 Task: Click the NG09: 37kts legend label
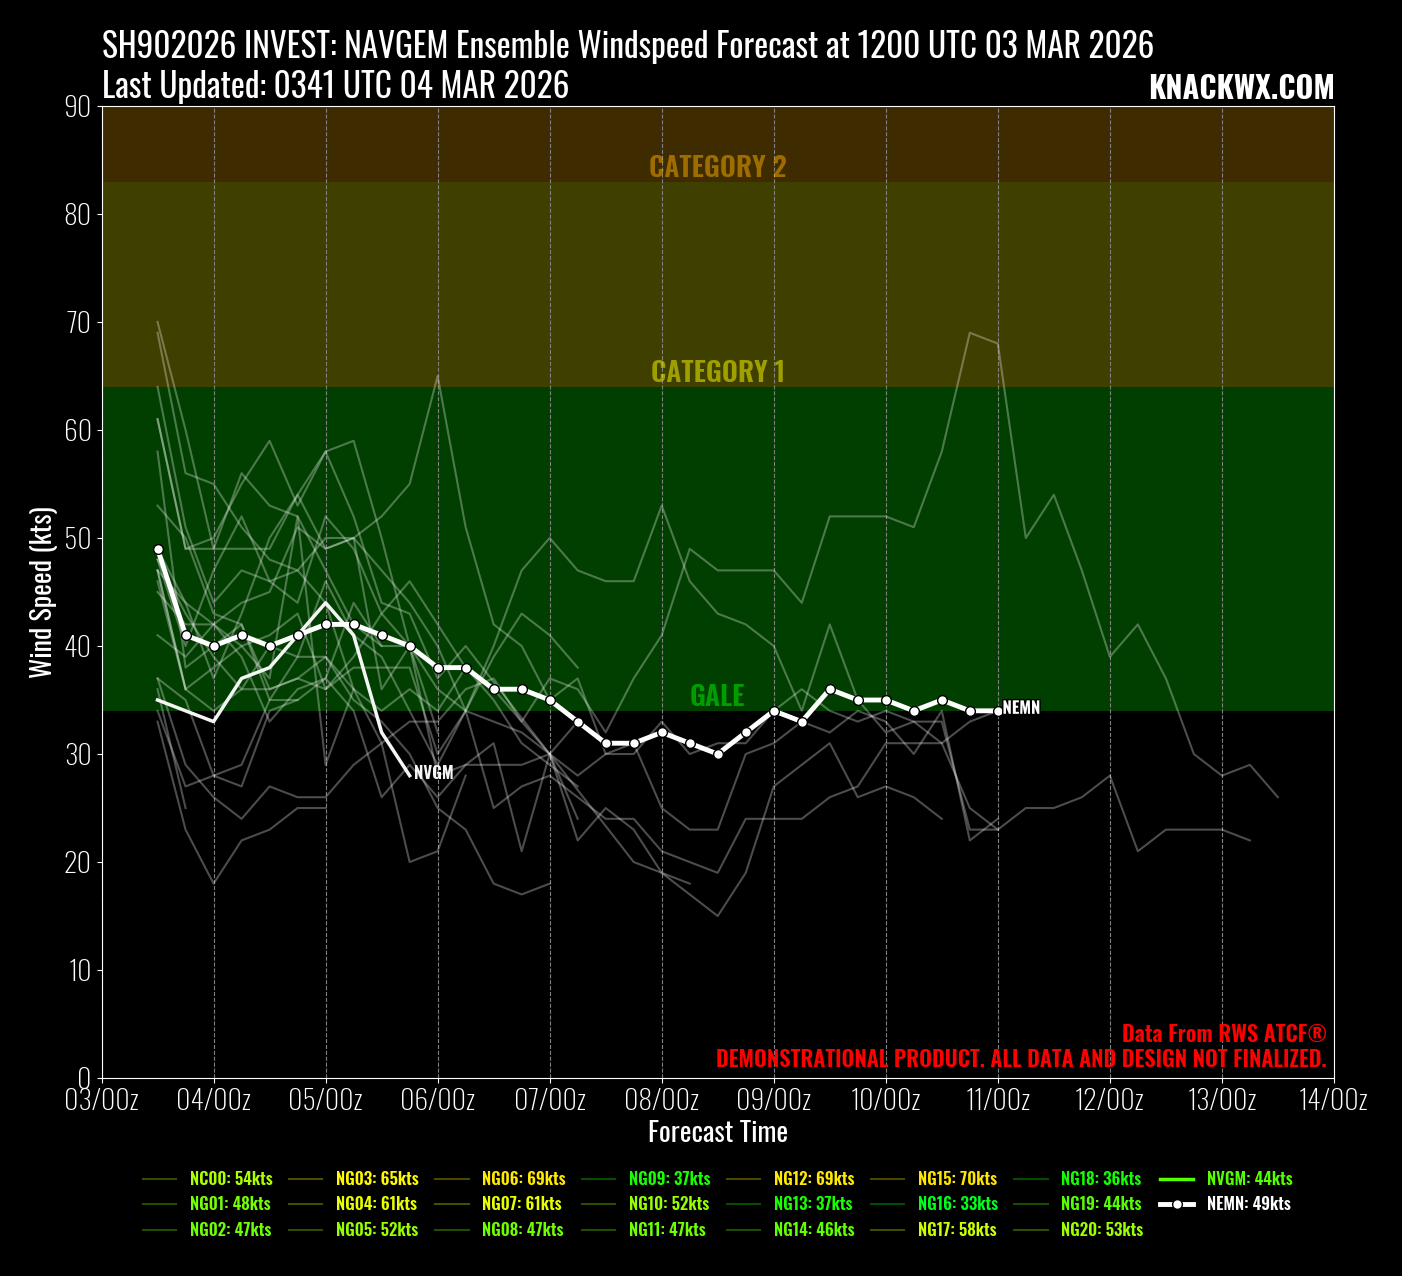point(669,1179)
